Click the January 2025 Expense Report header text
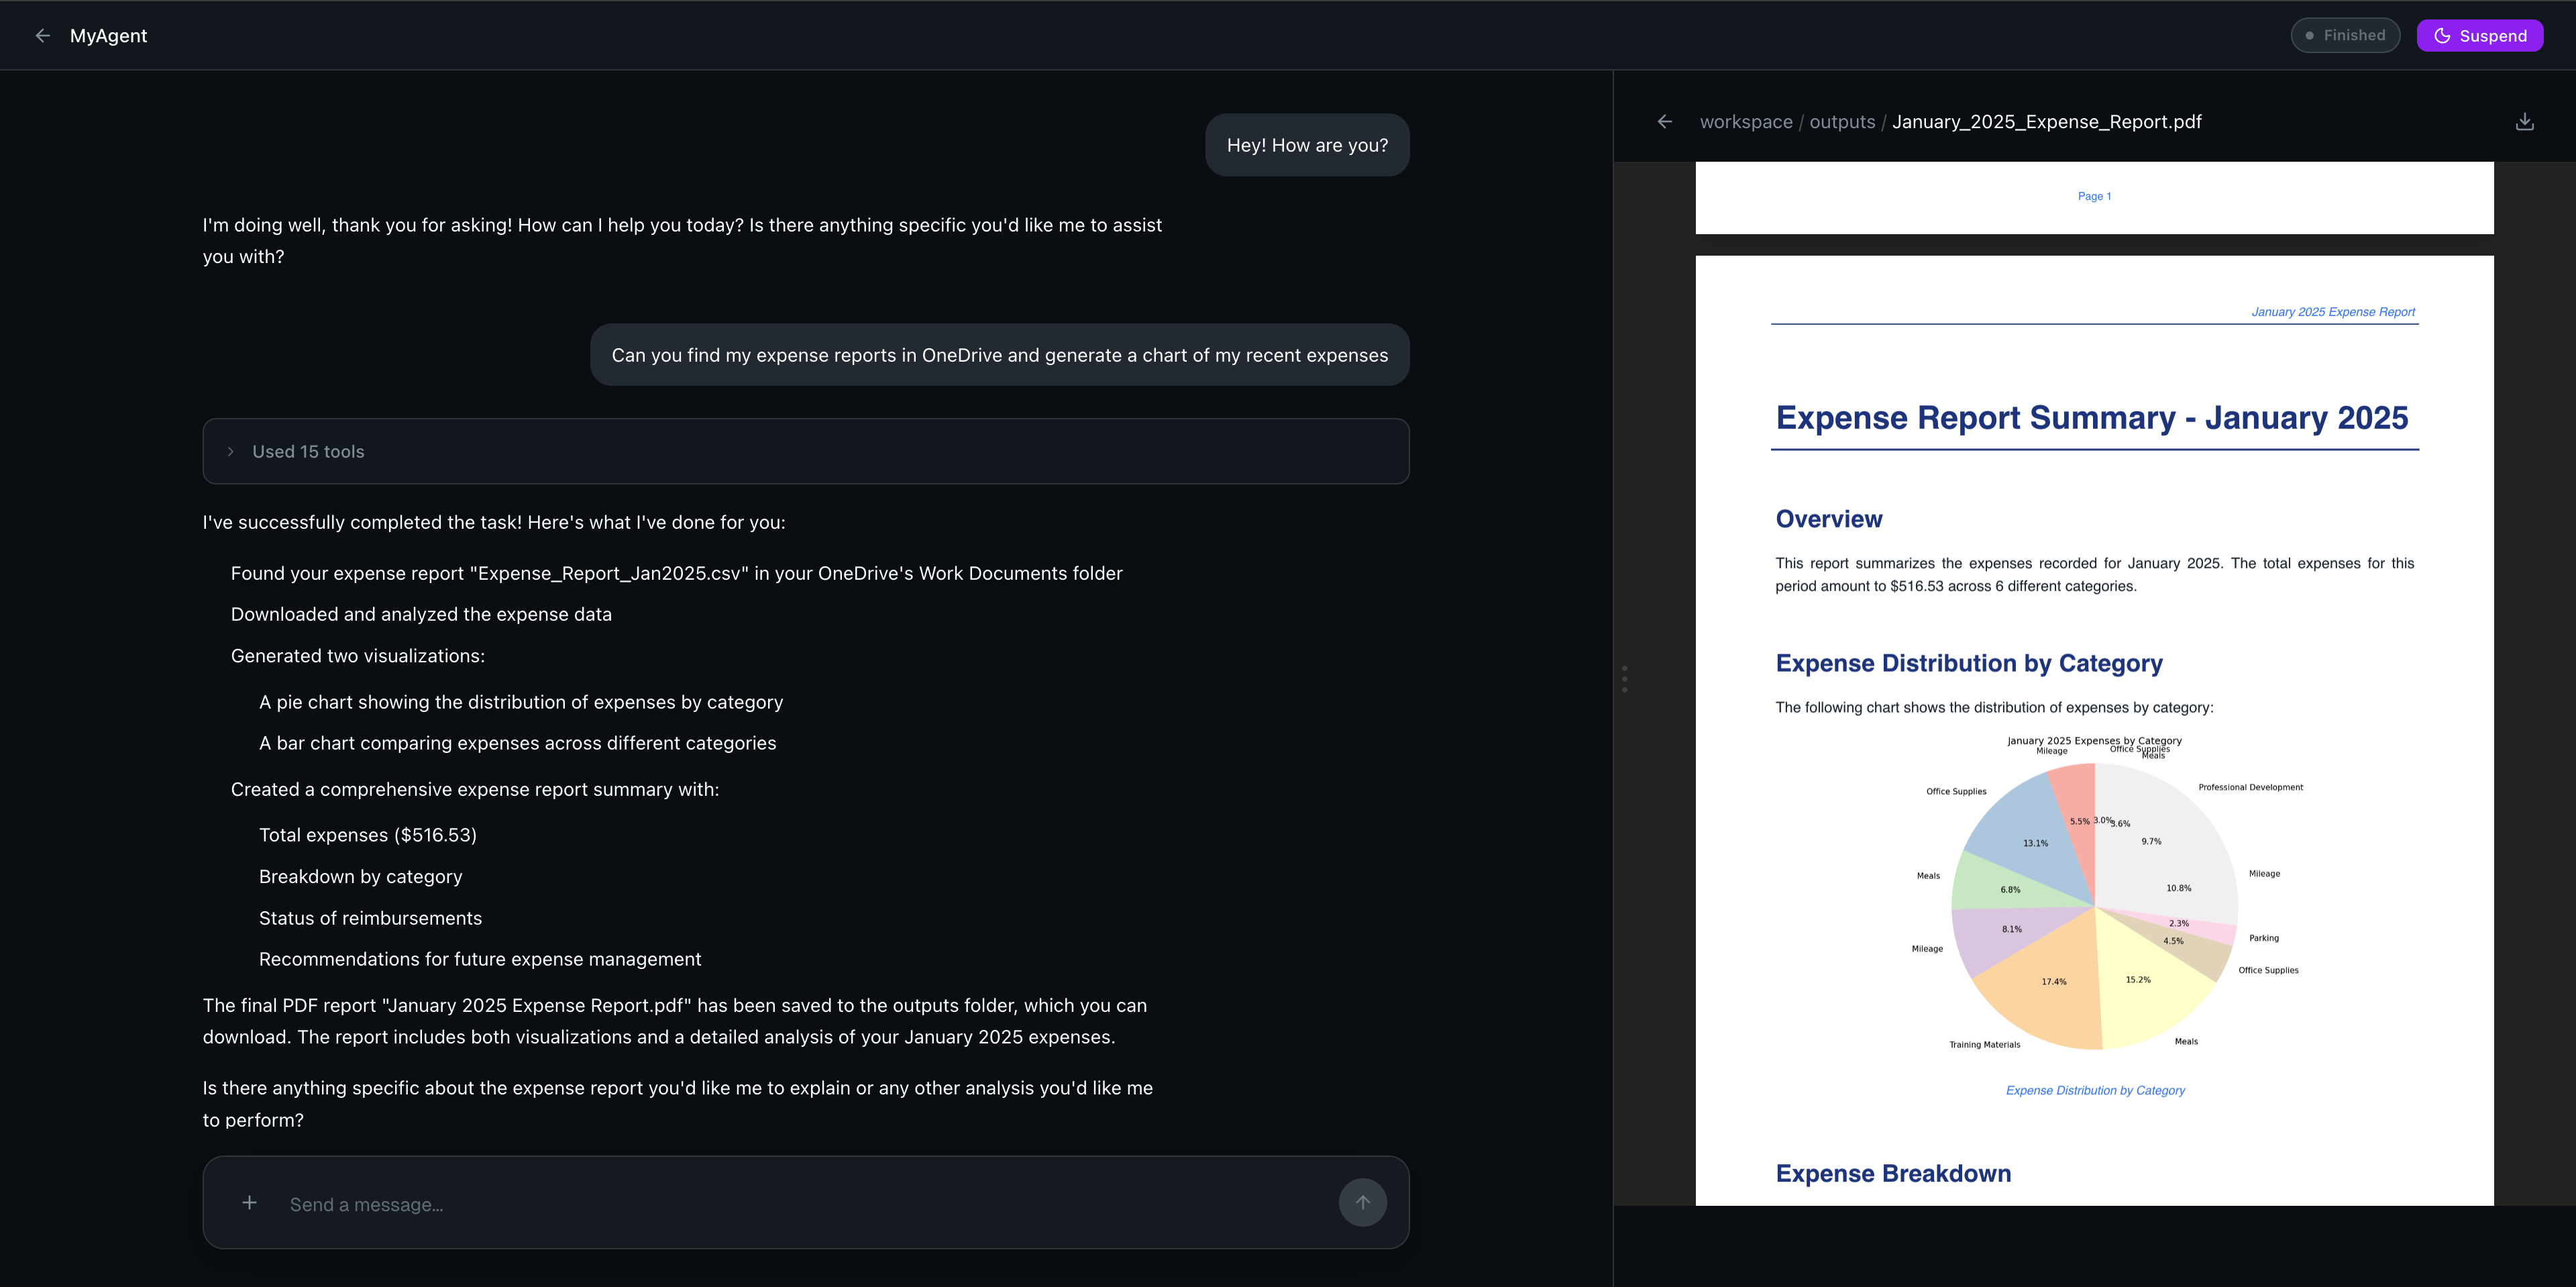 [2332, 312]
